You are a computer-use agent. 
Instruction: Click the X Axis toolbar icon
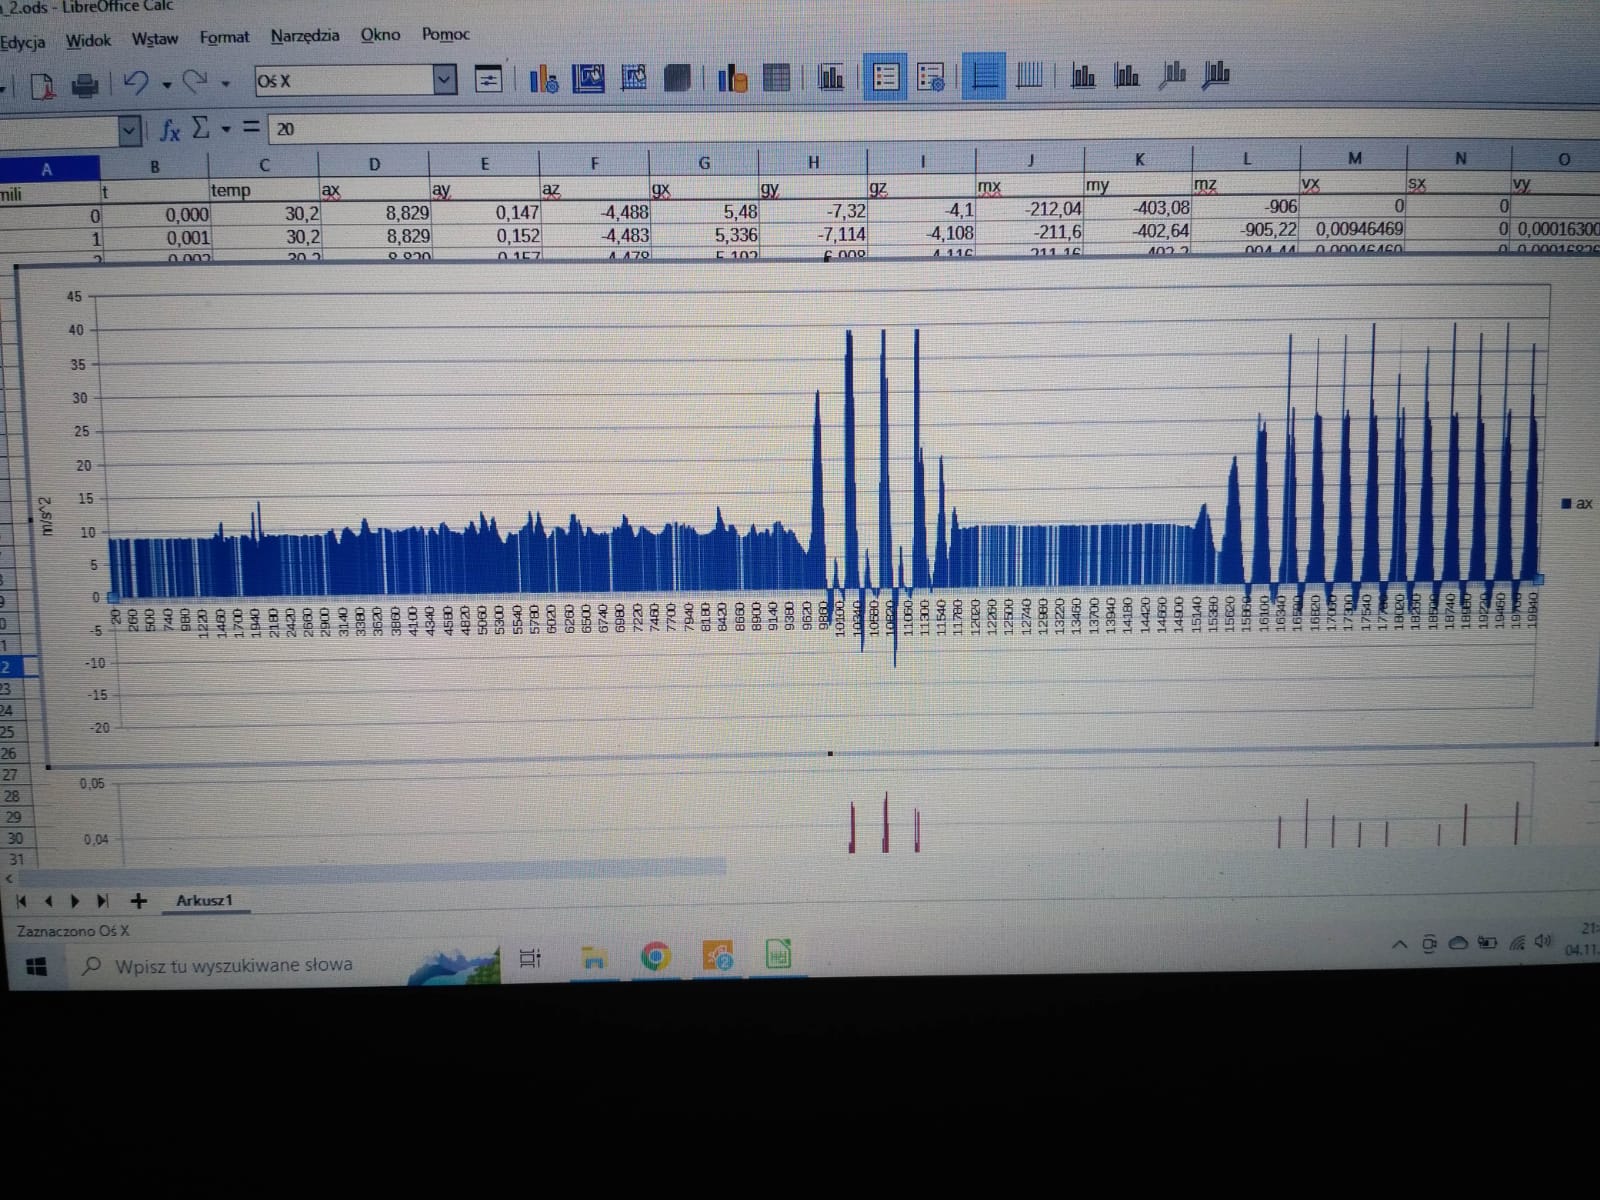point(1083,76)
